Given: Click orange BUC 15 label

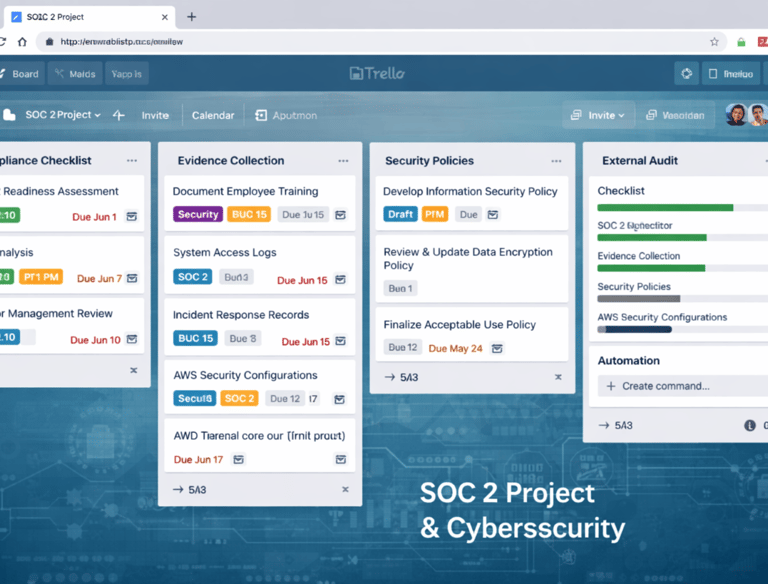Looking at the screenshot, I should click(x=249, y=214).
